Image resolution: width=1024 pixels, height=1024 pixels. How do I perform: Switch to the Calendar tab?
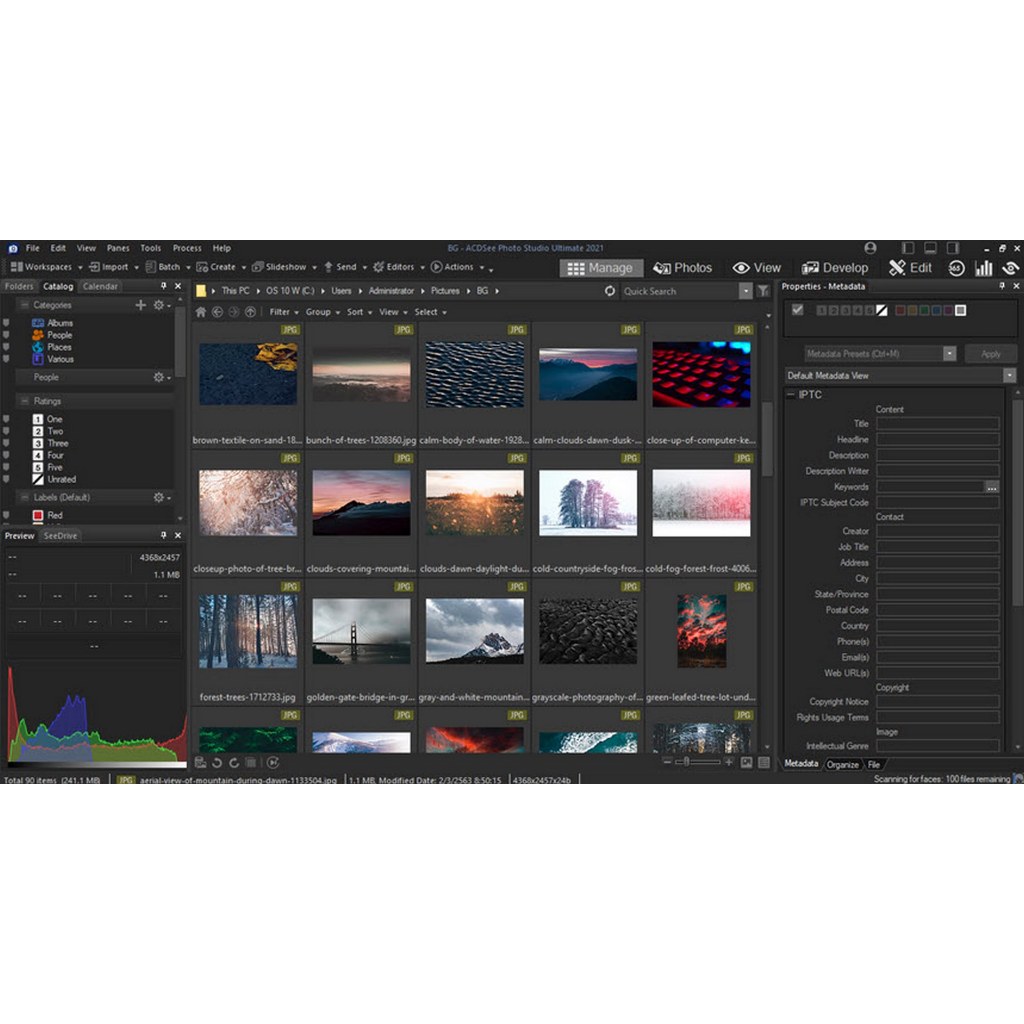pyautogui.click(x=100, y=285)
